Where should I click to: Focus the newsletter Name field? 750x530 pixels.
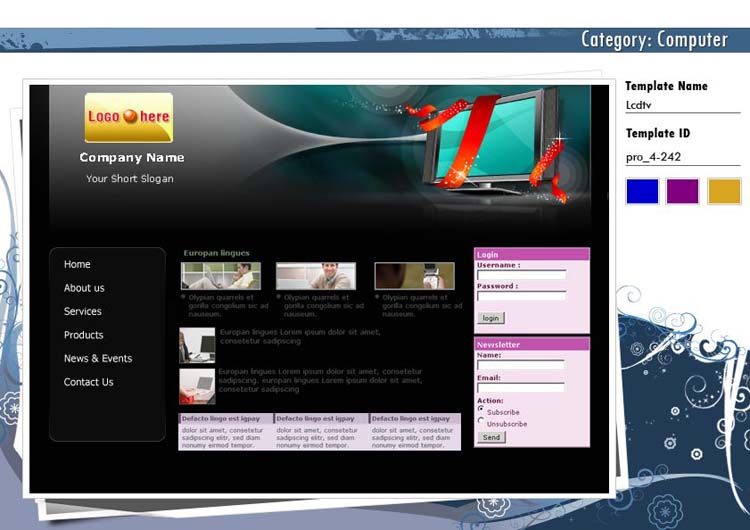click(521, 365)
